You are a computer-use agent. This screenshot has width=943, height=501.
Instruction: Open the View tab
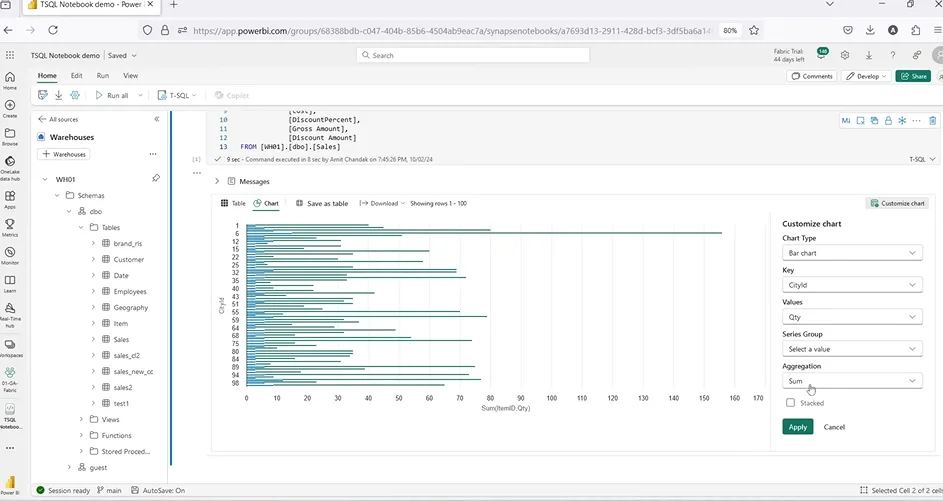pyautogui.click(x=131, y=76)
